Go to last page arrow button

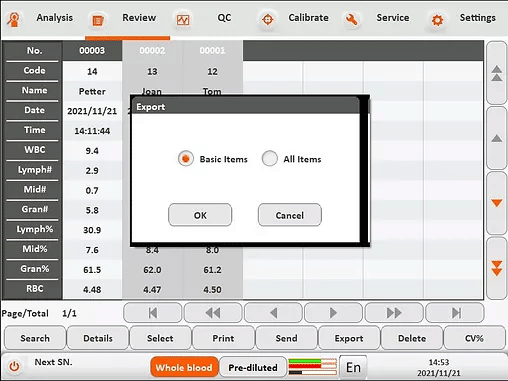455,313
